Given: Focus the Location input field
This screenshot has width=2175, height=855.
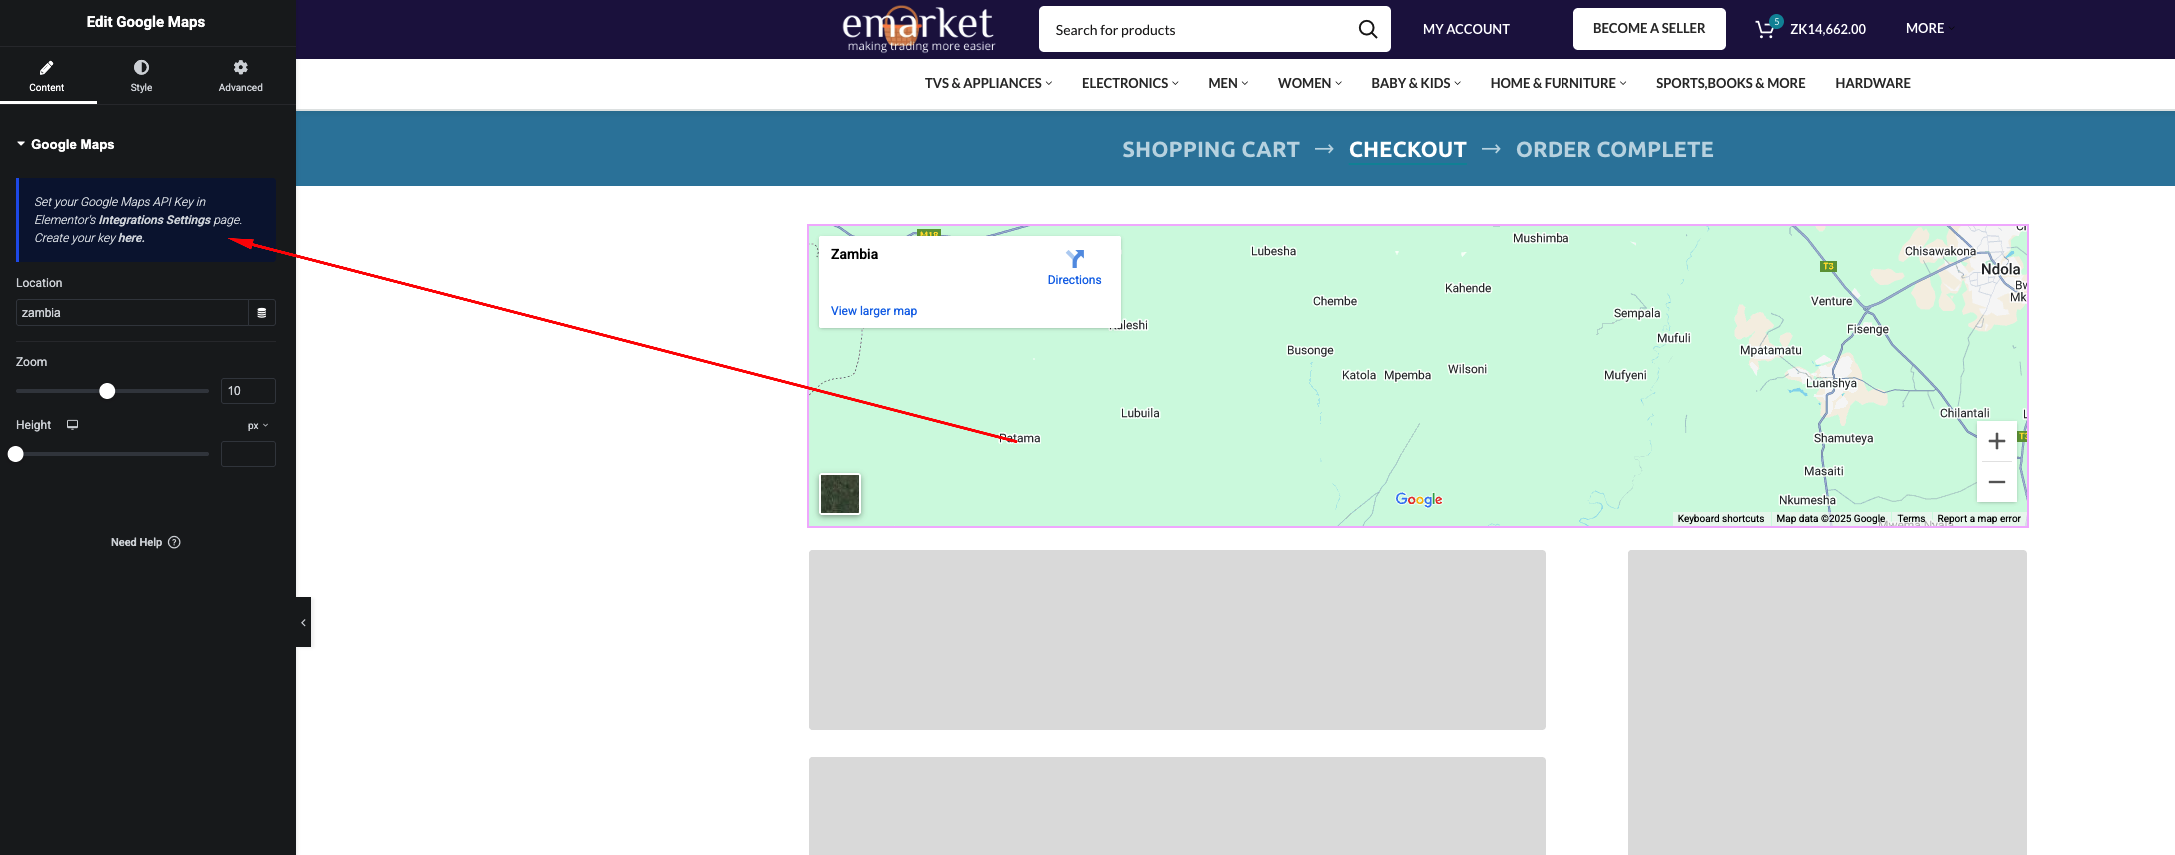Looking at the screenshot, I should (x=132, y=313).
